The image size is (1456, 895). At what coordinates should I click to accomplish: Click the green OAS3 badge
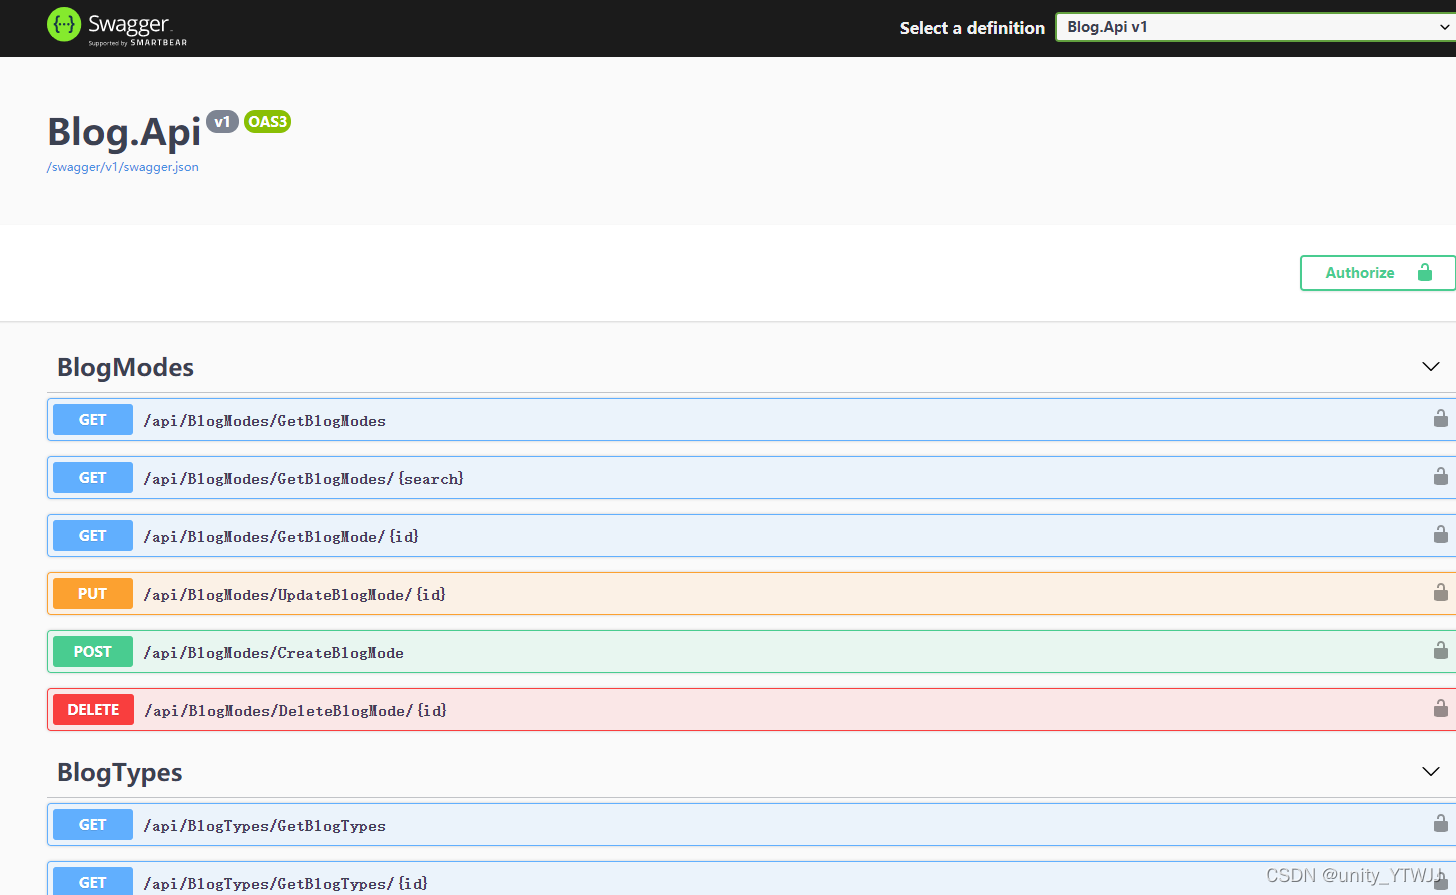(x=267, y=121)
